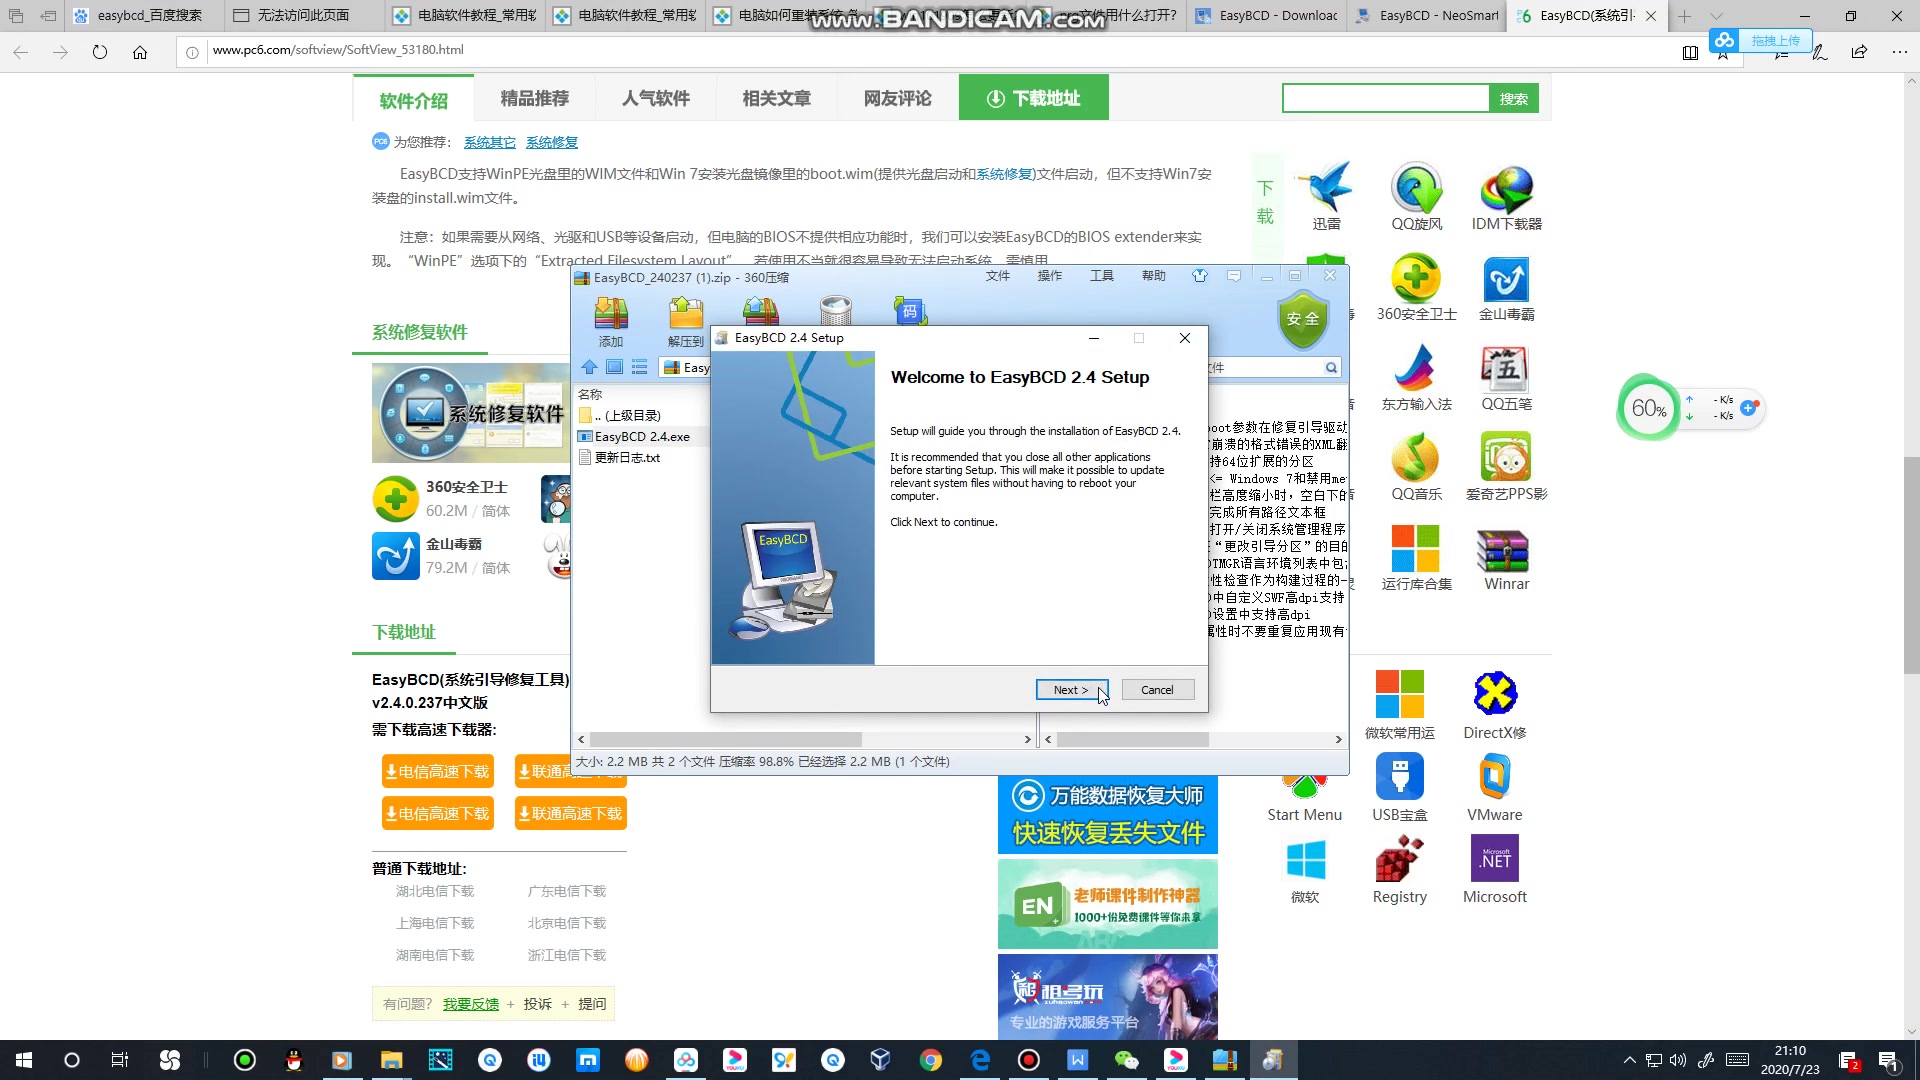Click the 下载地址 download button on page
The height and width of the screenshot is (1080, 1920).
(1033, 96)
